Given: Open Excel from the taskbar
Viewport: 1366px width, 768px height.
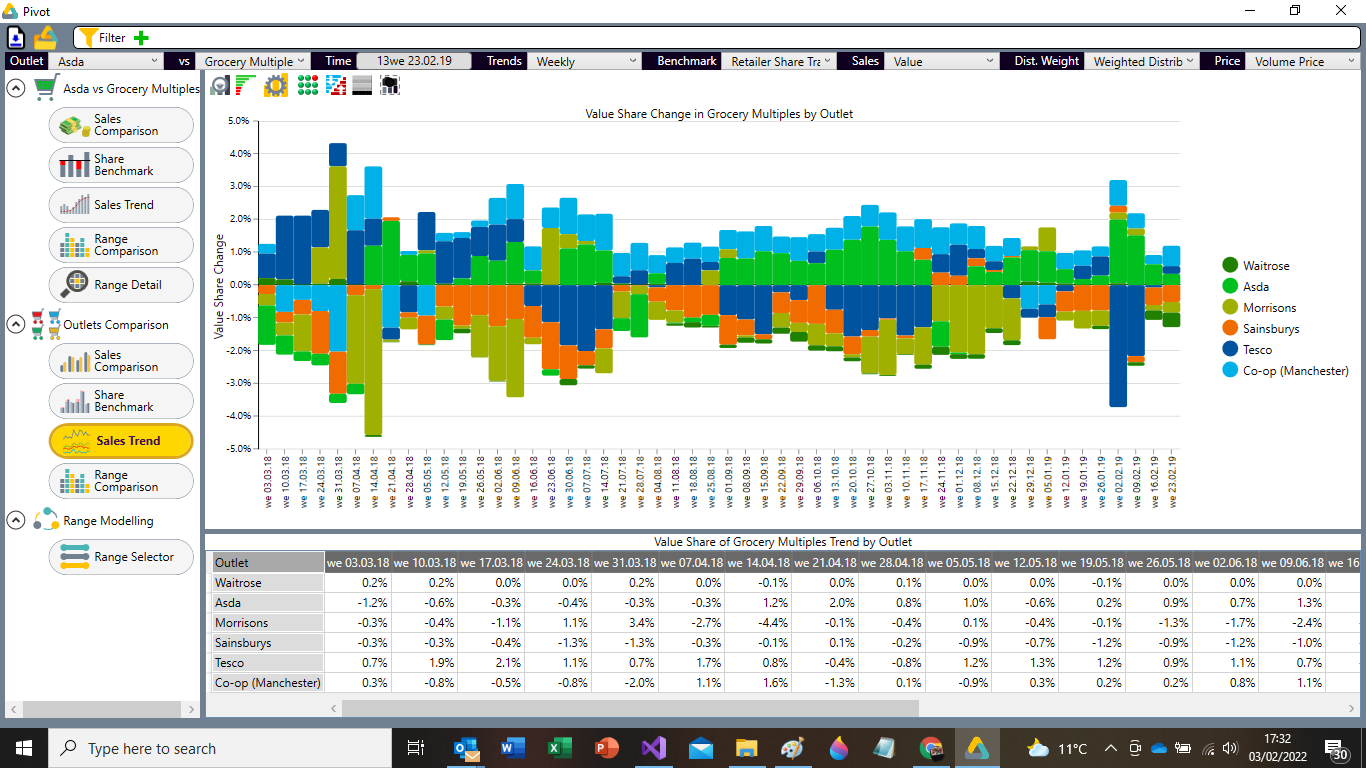Looking at the screenshot, I should coord(559,748).
